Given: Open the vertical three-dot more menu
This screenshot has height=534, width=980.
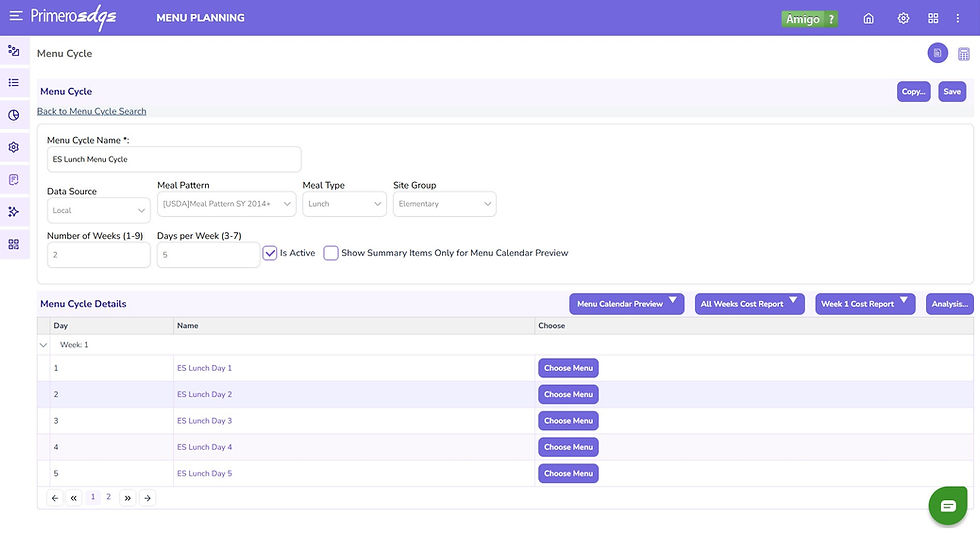Looking at the screenshot, I should [958, 18].
